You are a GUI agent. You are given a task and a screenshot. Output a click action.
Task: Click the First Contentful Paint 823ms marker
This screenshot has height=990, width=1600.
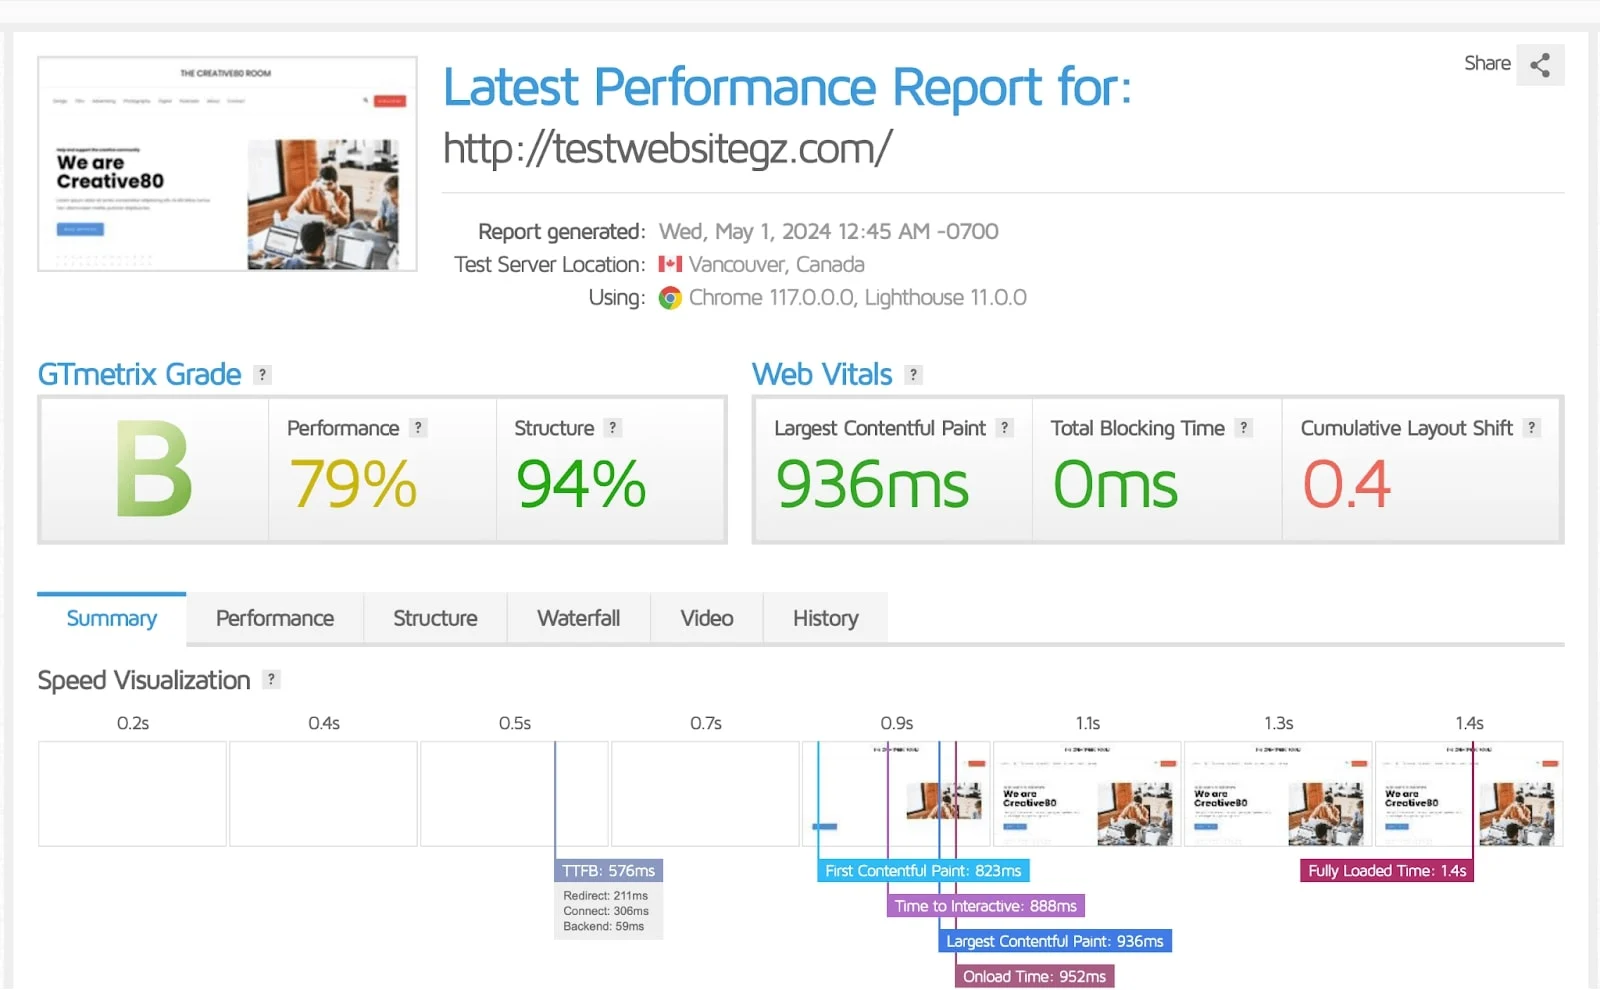pyautogui.click(x=922, y=870)
